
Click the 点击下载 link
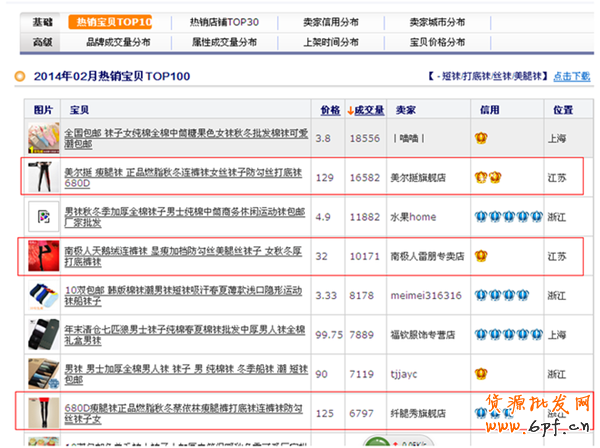click(x=571, y=76)
